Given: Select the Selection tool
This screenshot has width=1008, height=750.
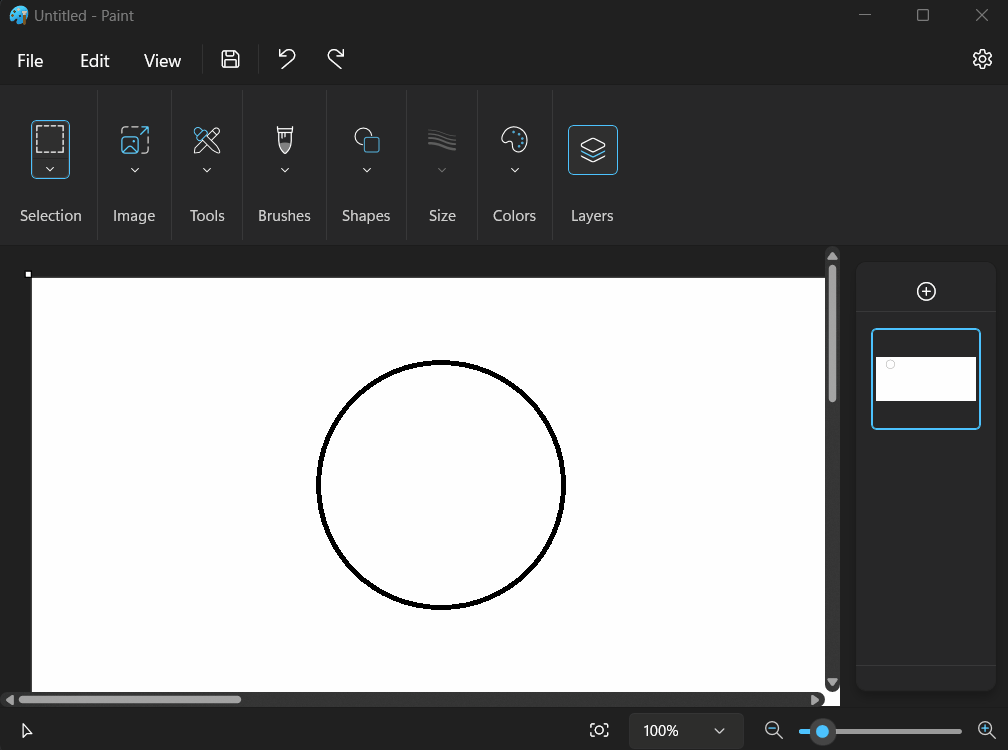Looking at the screenshot, I should pos(50,140).
